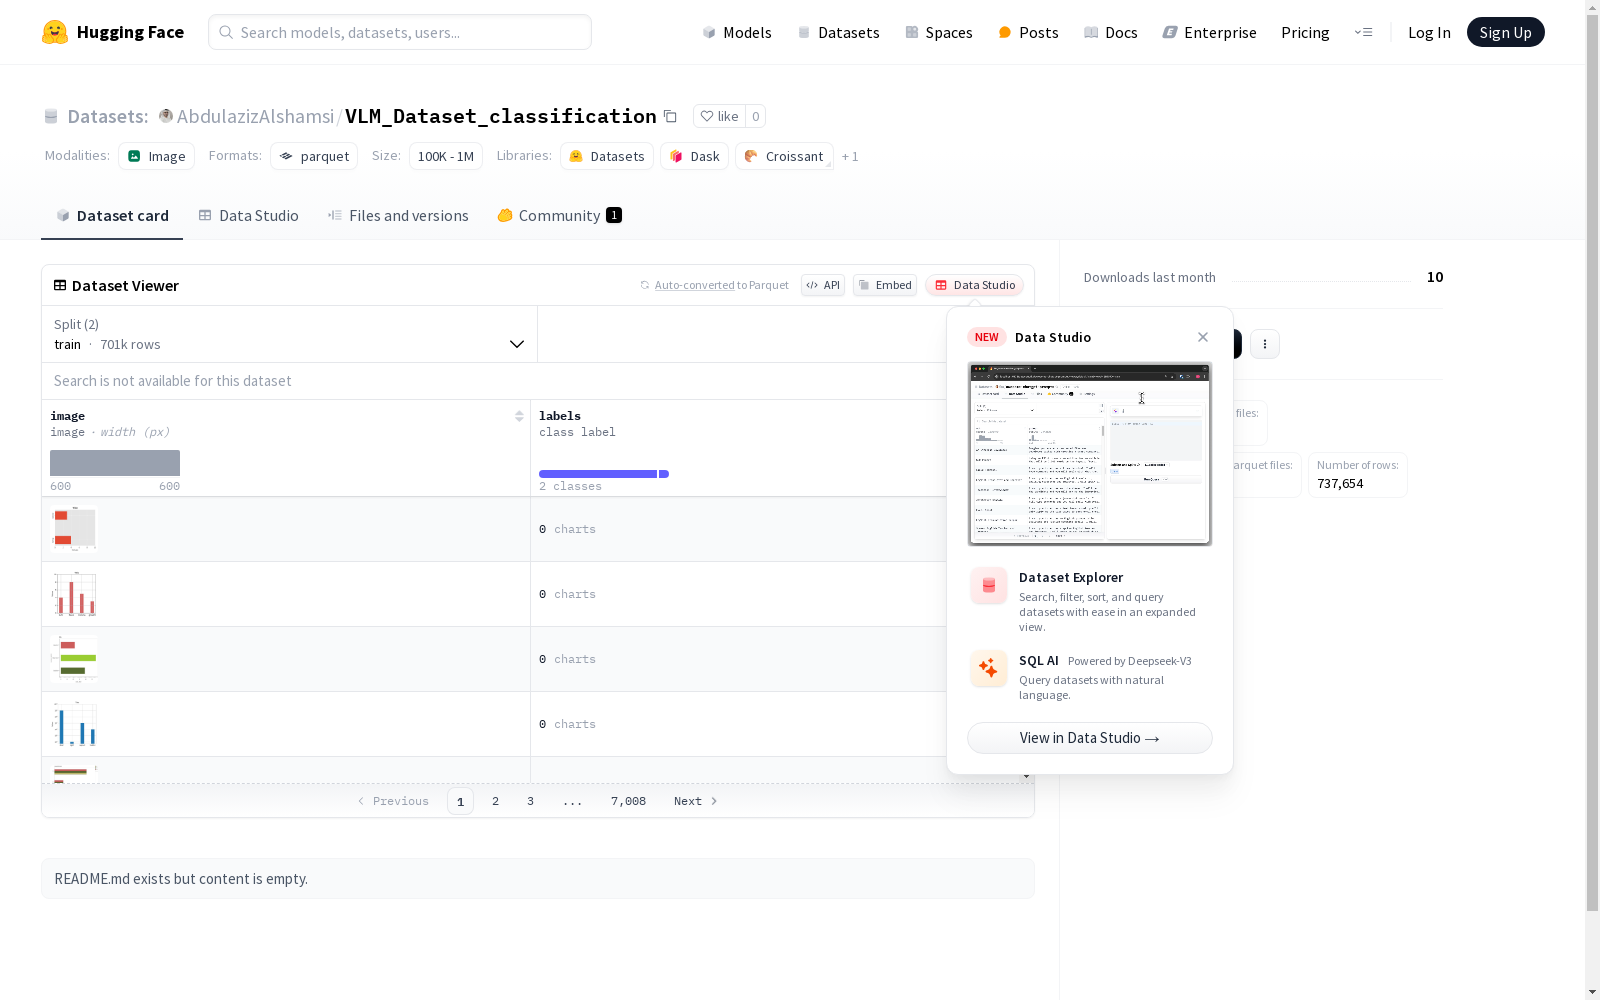1600x1000 pixels.
Task: Switch to the Community tab
Action: (560, 215)
